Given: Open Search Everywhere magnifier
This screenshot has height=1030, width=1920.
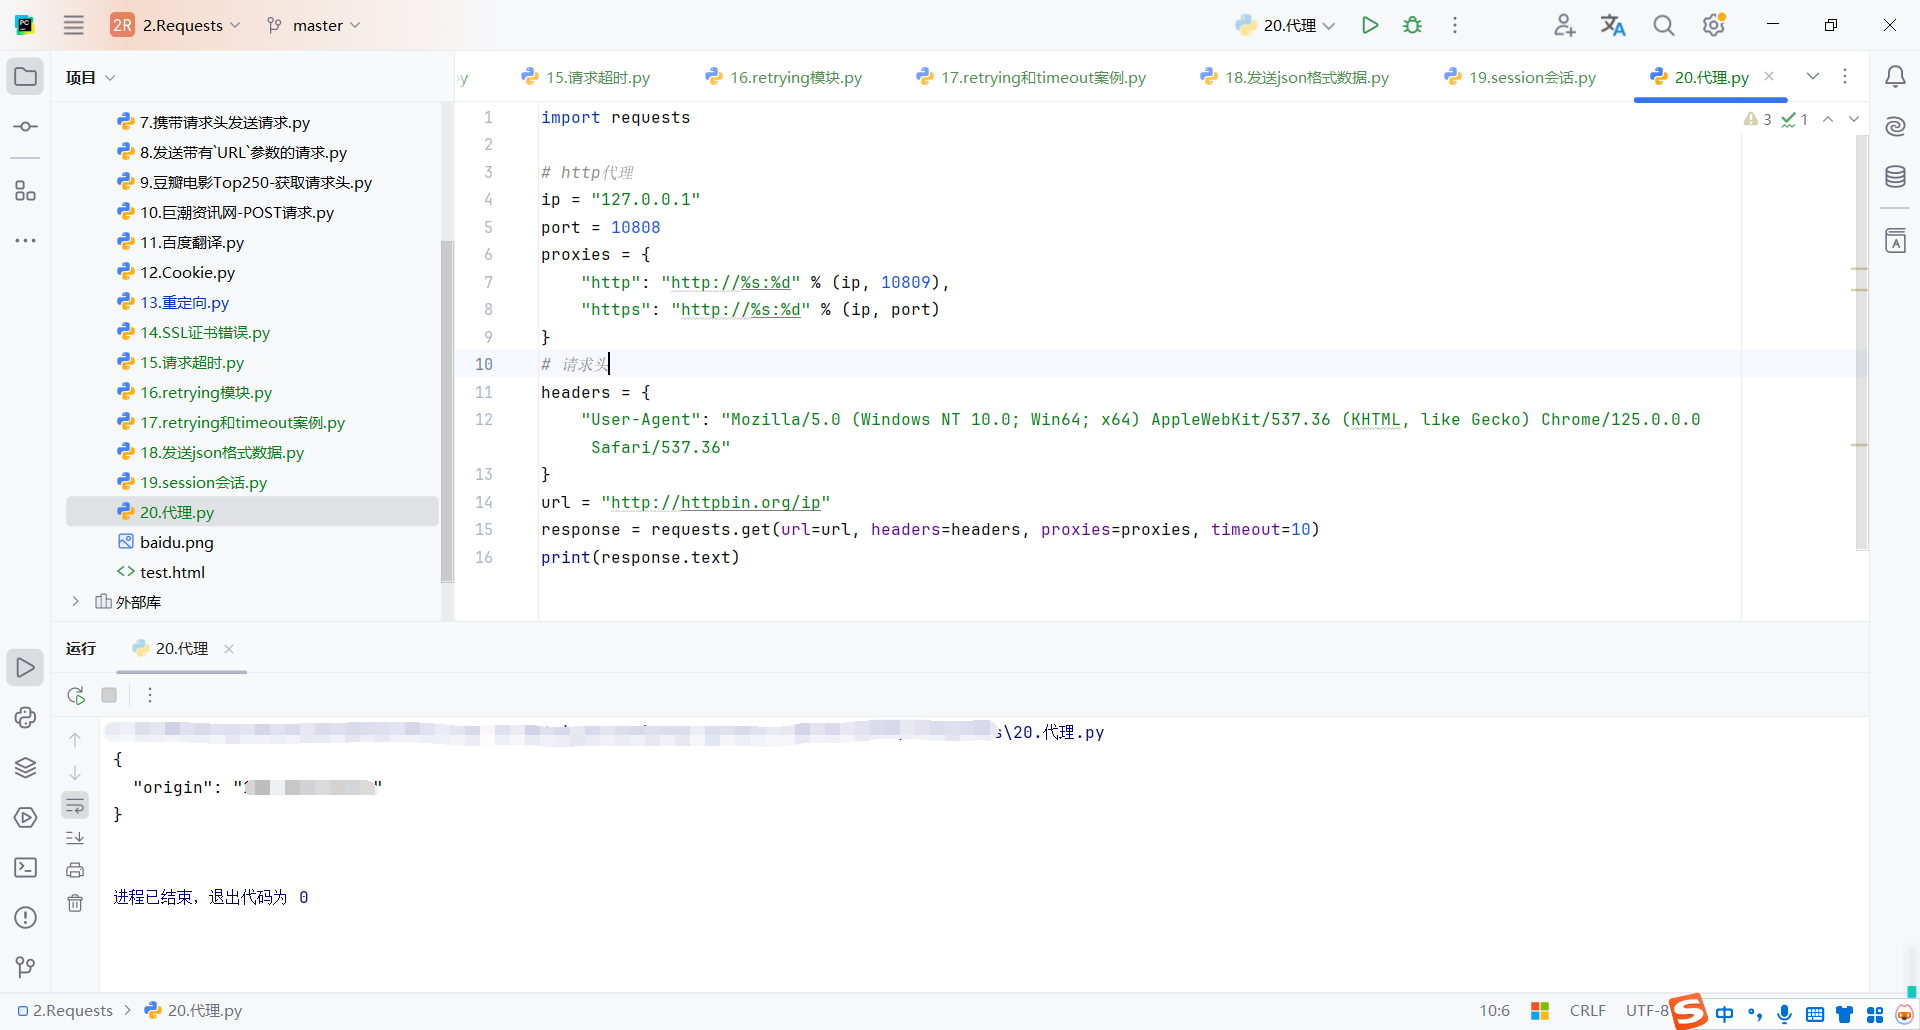Looking at the screenshot, I should click(1663, 25).
